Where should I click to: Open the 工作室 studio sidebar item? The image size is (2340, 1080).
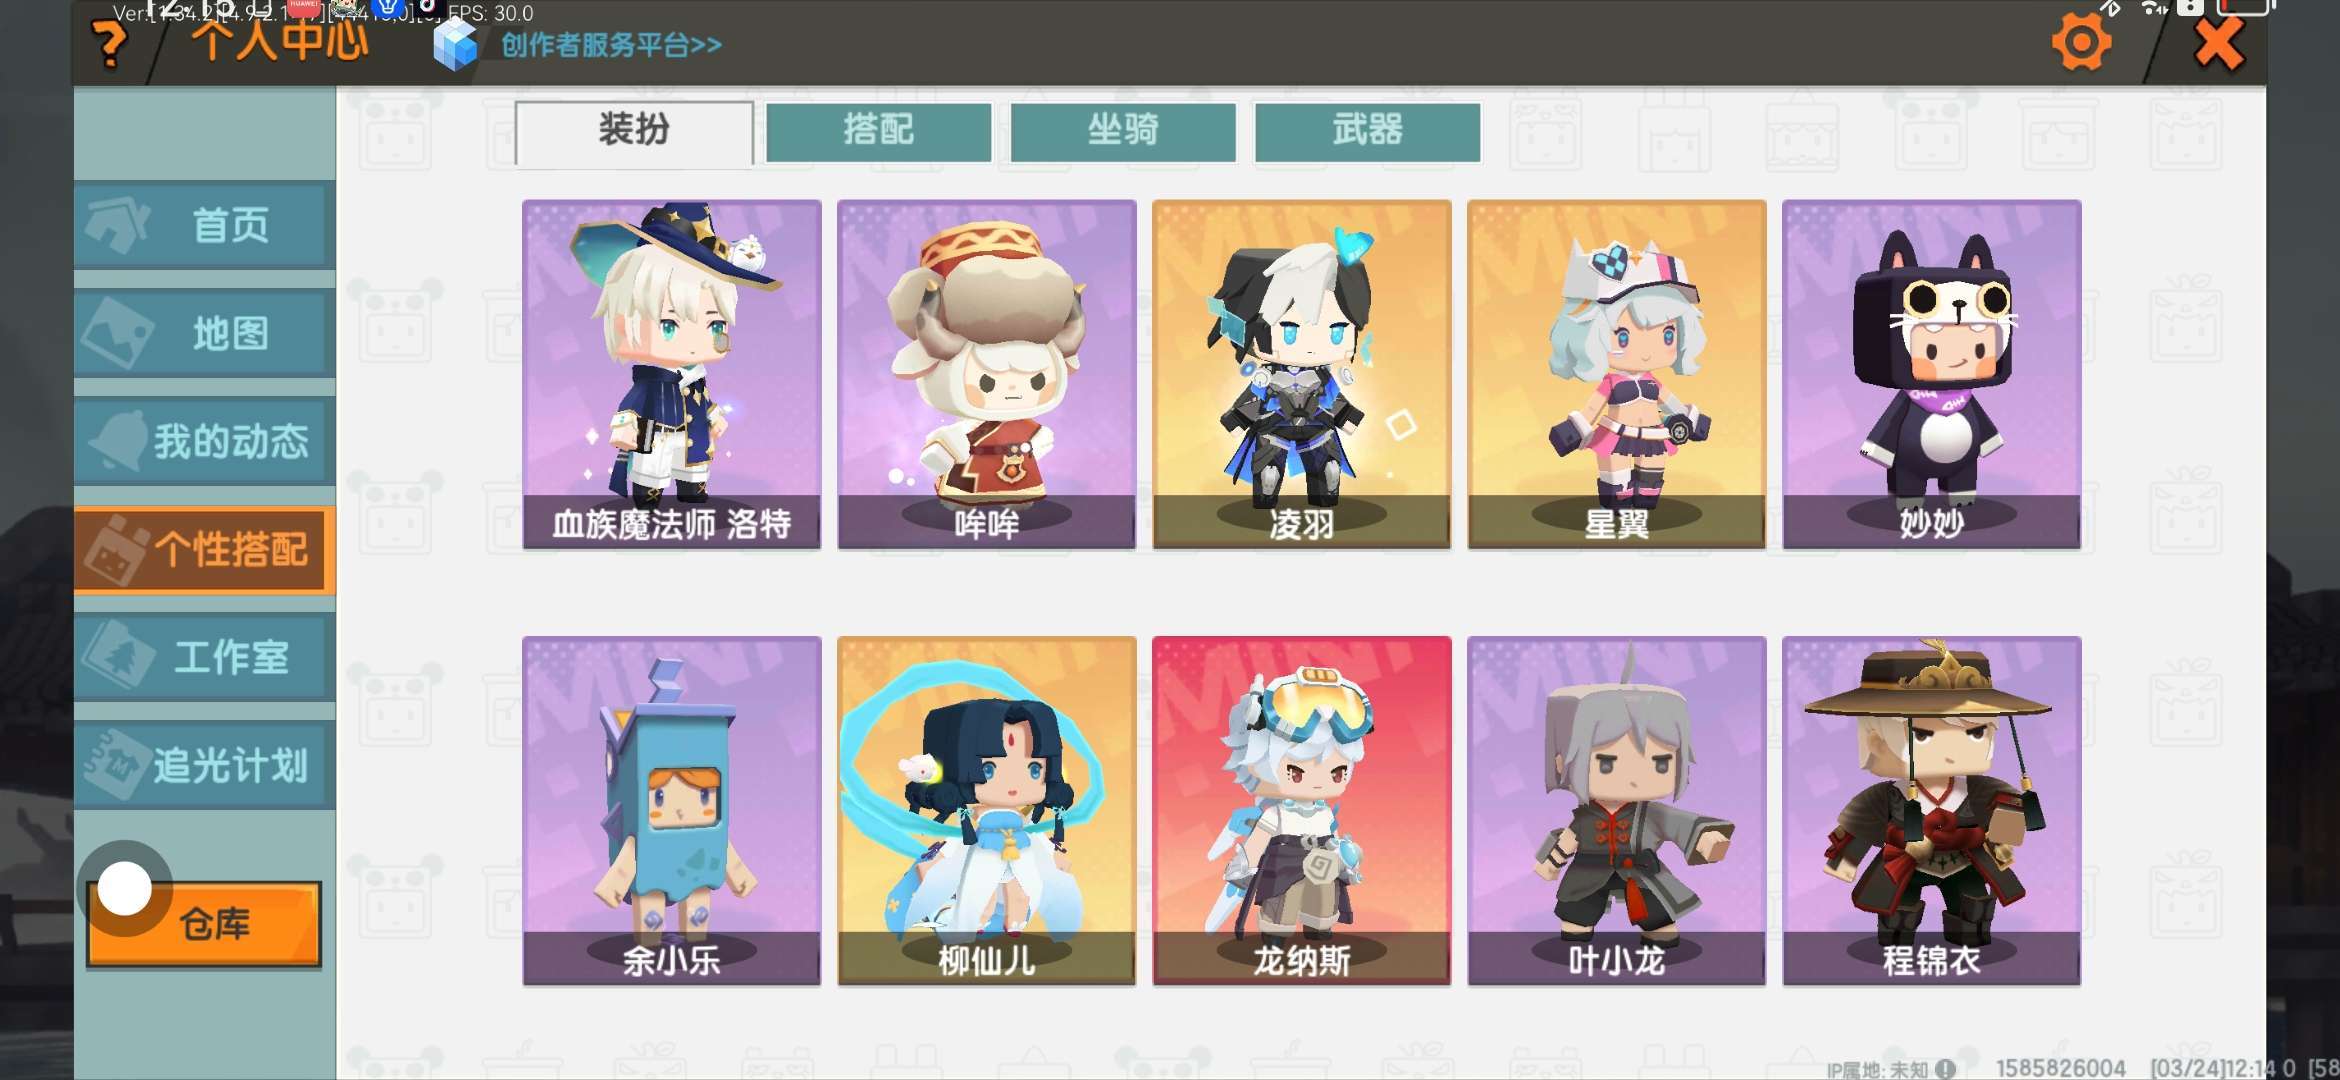coord(204,657)
